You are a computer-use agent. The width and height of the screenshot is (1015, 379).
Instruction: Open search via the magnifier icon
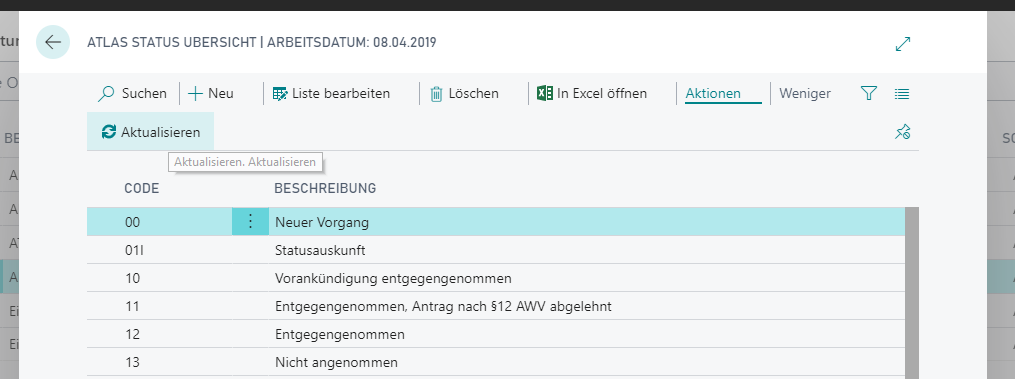106,94
